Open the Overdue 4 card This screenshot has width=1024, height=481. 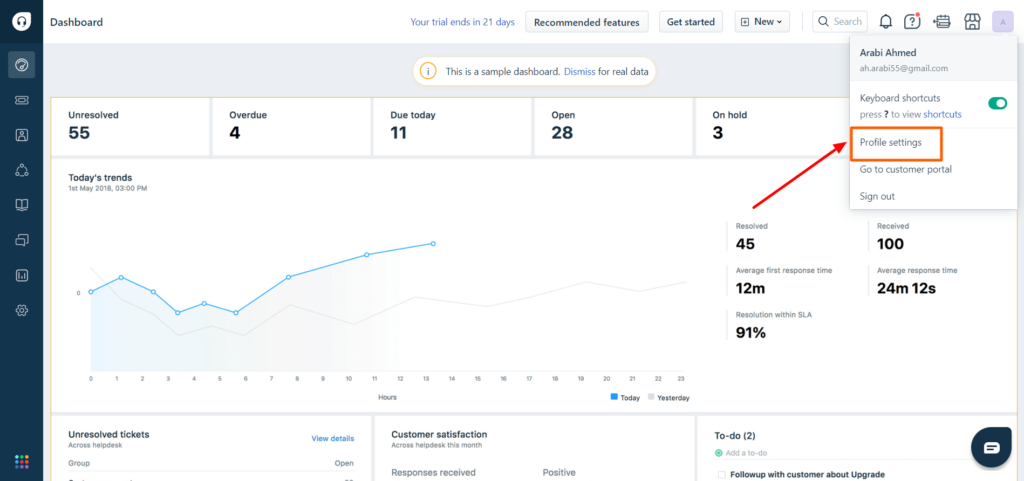[x=291, y=127]
